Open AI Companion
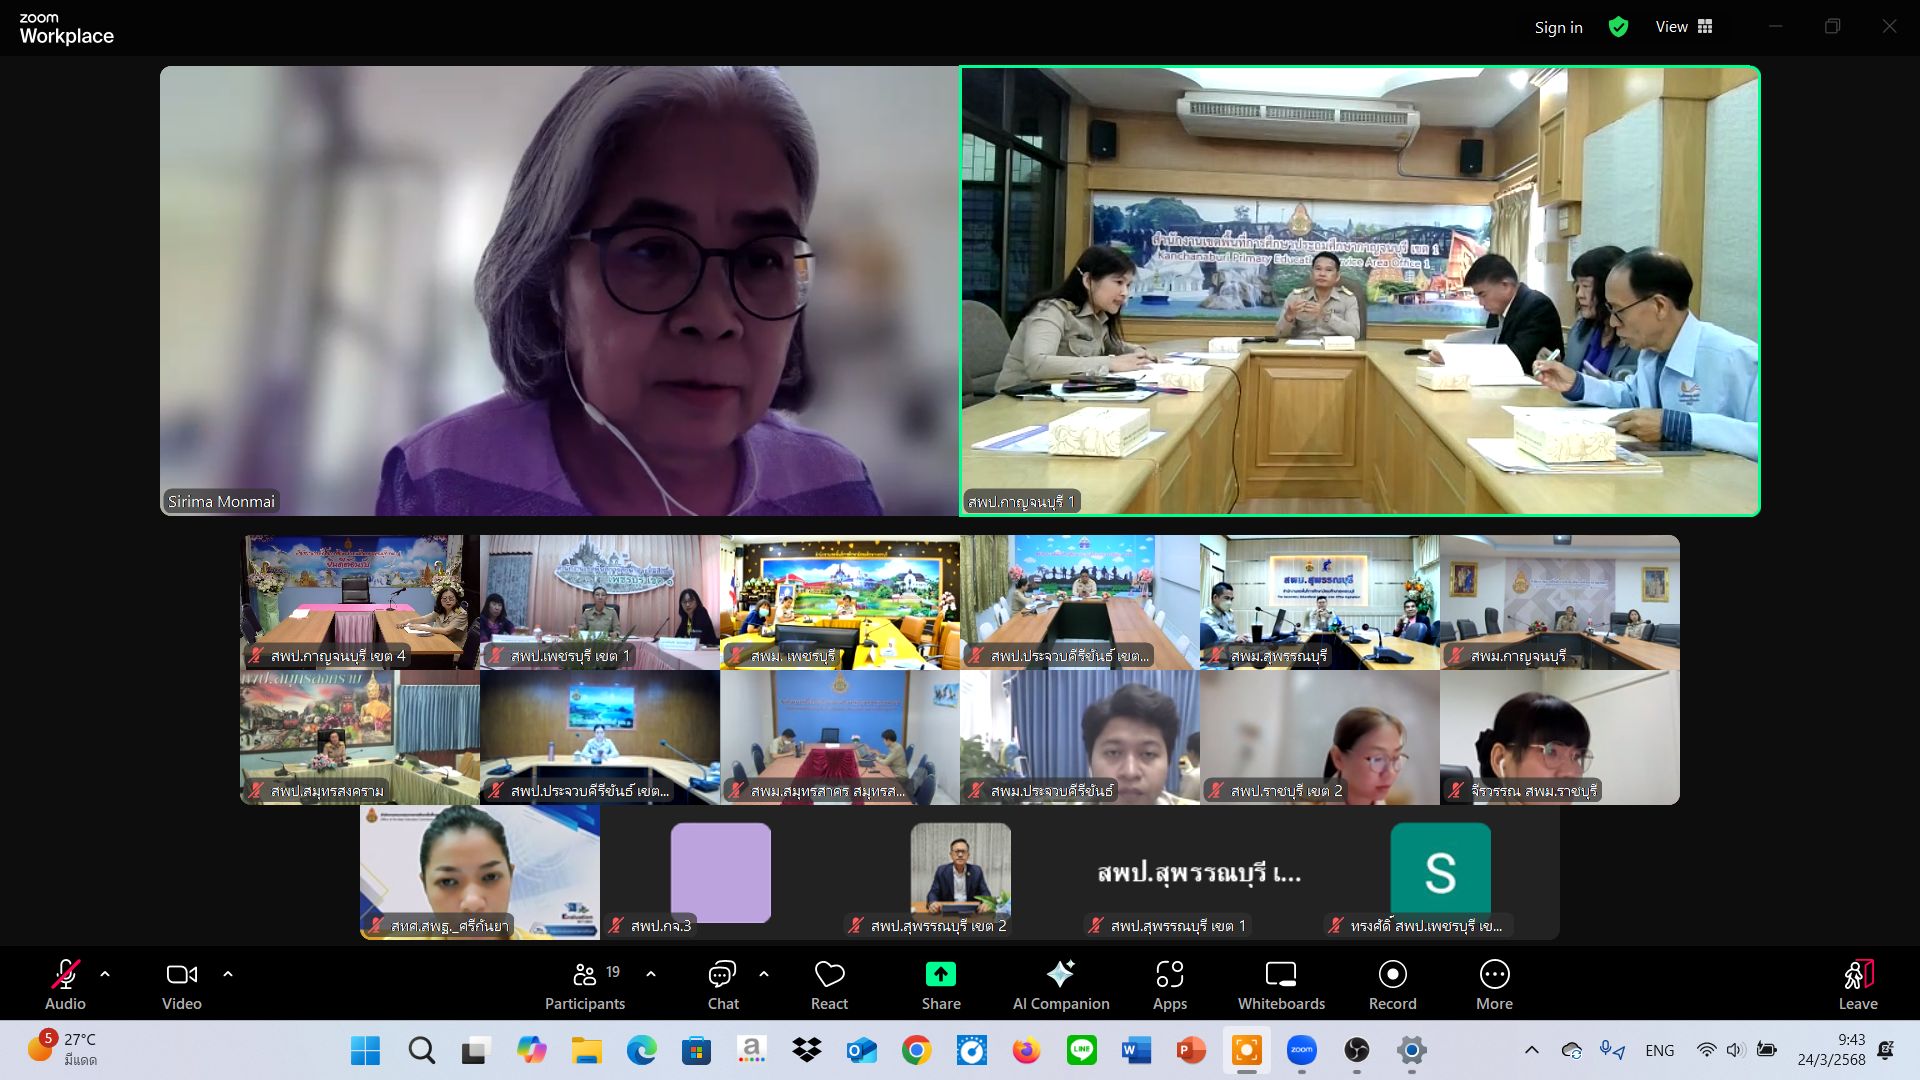The width and height of the screenshot is (1920, 1080). [1061, 985]
